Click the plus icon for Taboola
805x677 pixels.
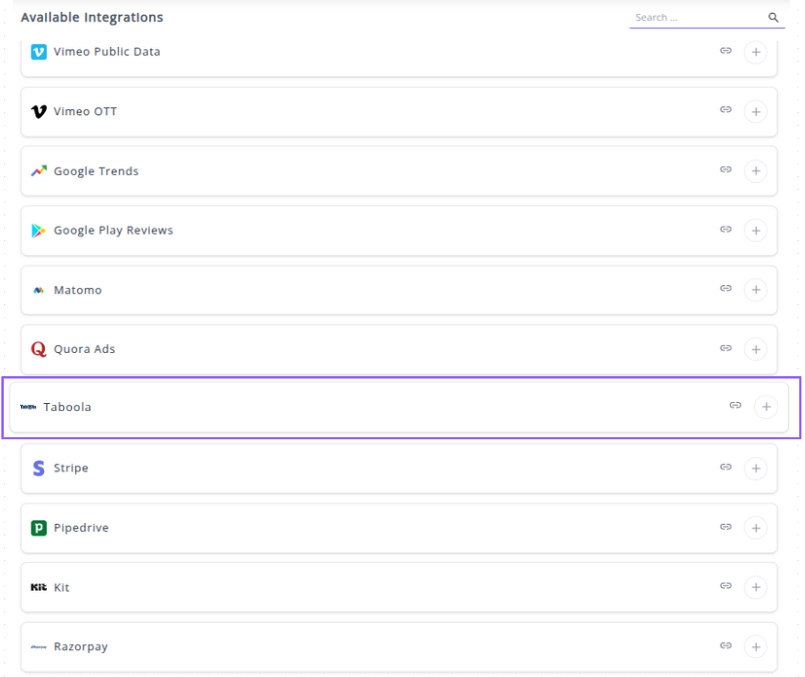click(x=766, y=406)
